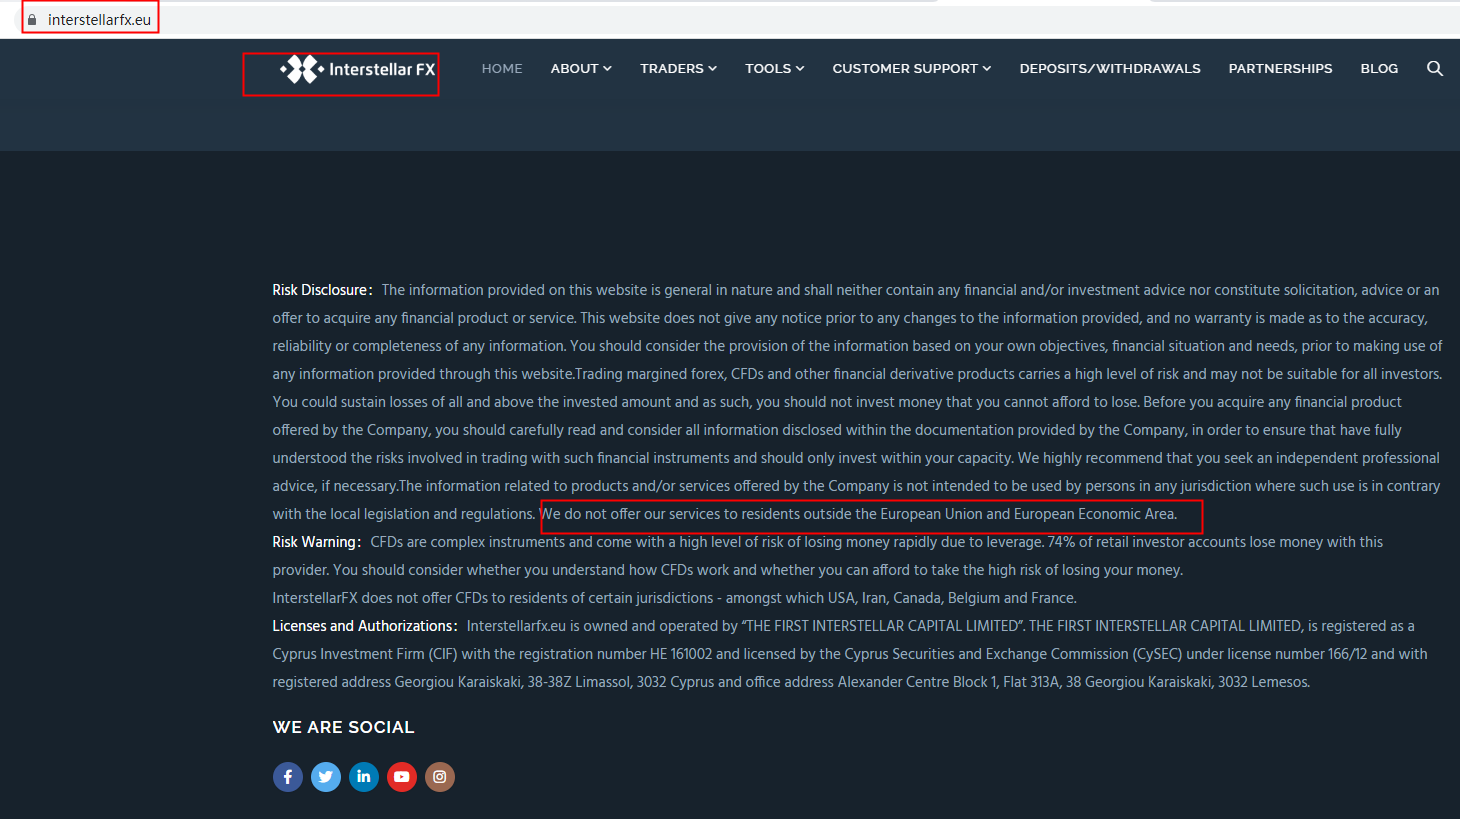Click the 'Risk Disclosure:' heading text
This screenshot has width=1460, height=819.
(322, 290)
